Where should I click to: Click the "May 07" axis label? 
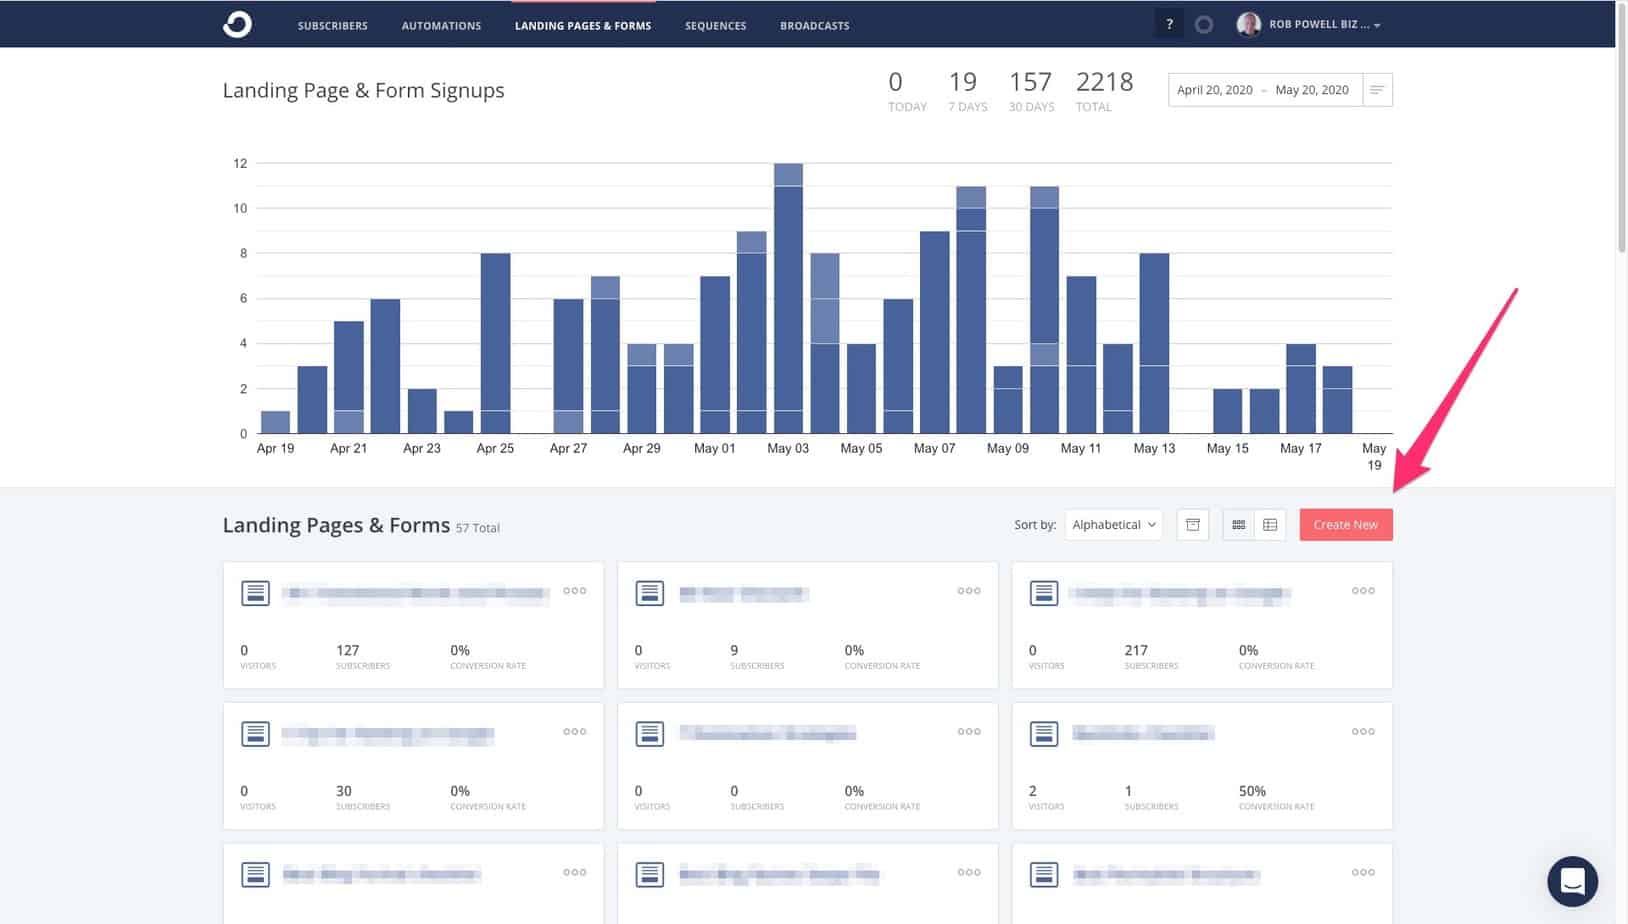(x=934, y=448)
